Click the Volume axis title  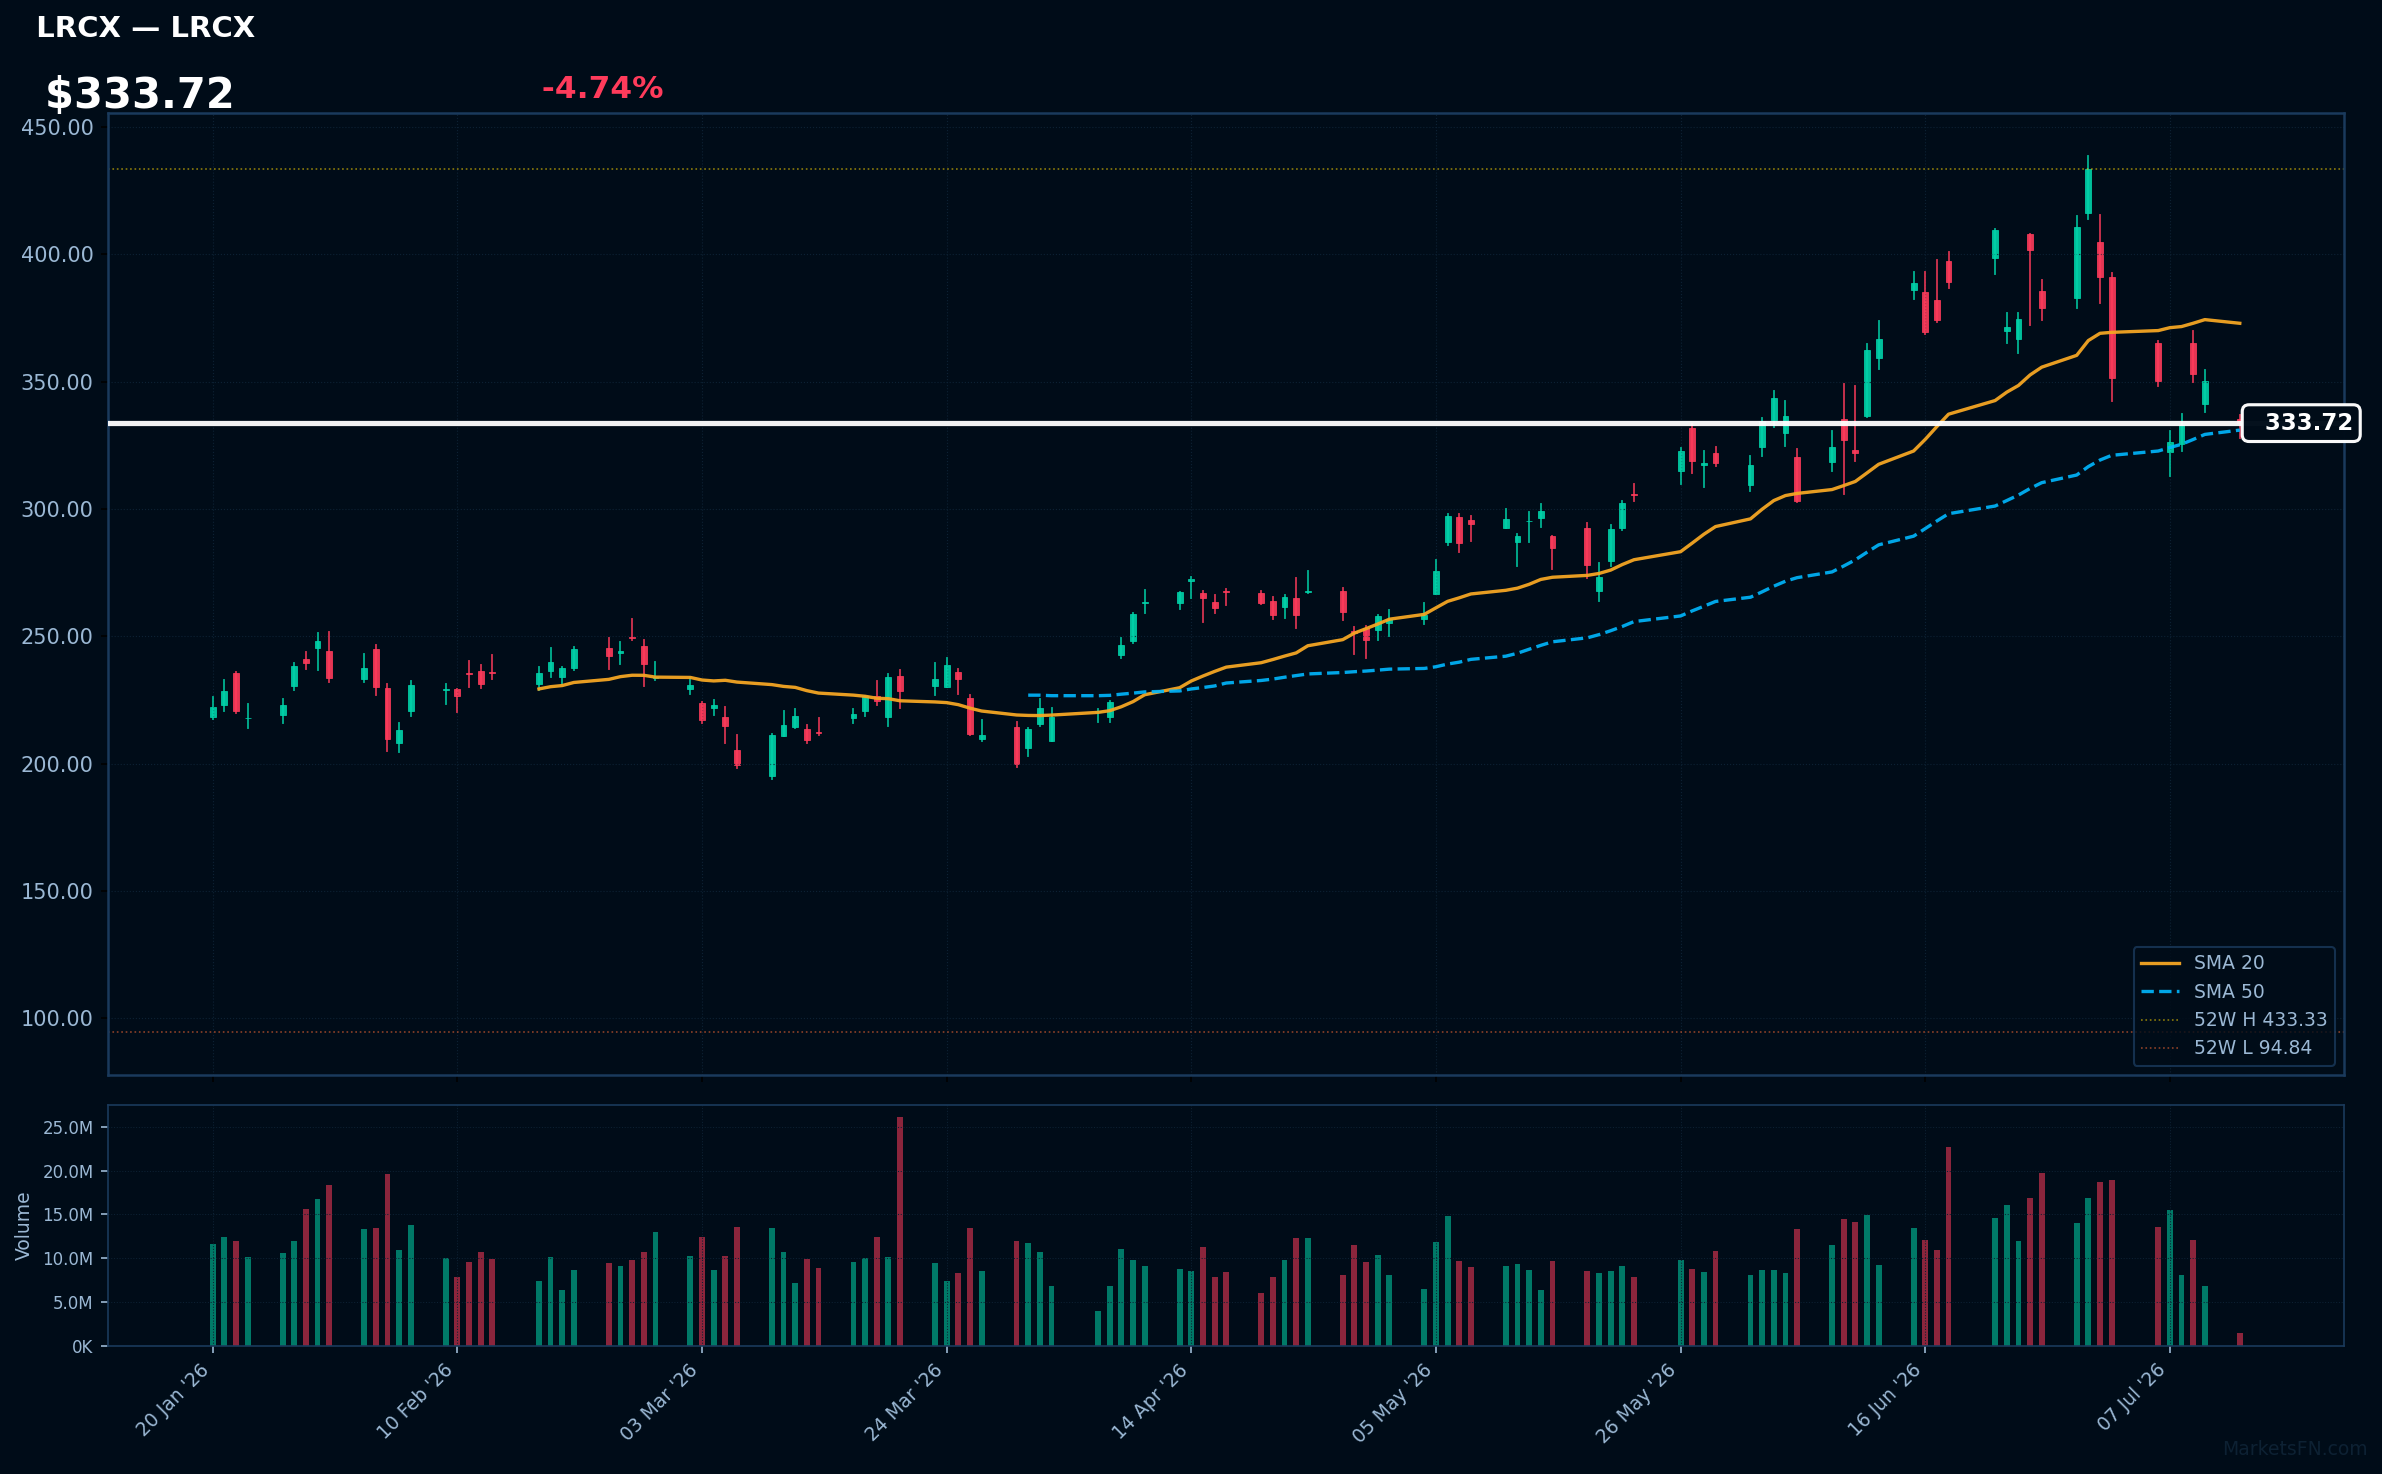click(x=23, y=1226)
